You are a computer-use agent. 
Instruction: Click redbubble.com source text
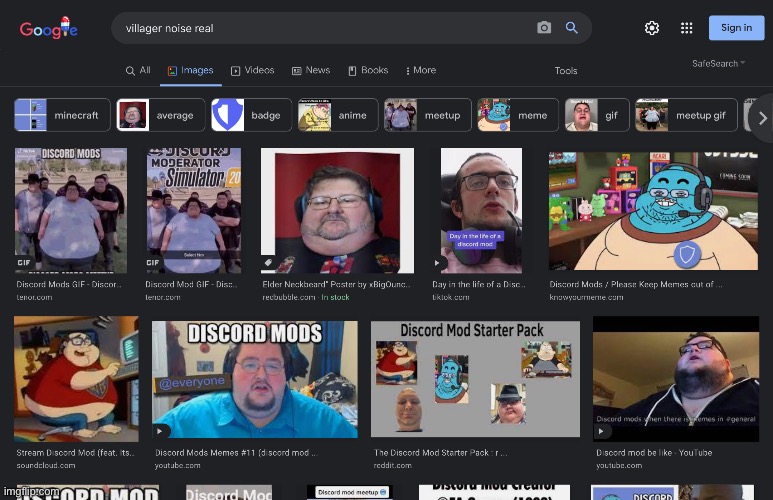point(289,297)
